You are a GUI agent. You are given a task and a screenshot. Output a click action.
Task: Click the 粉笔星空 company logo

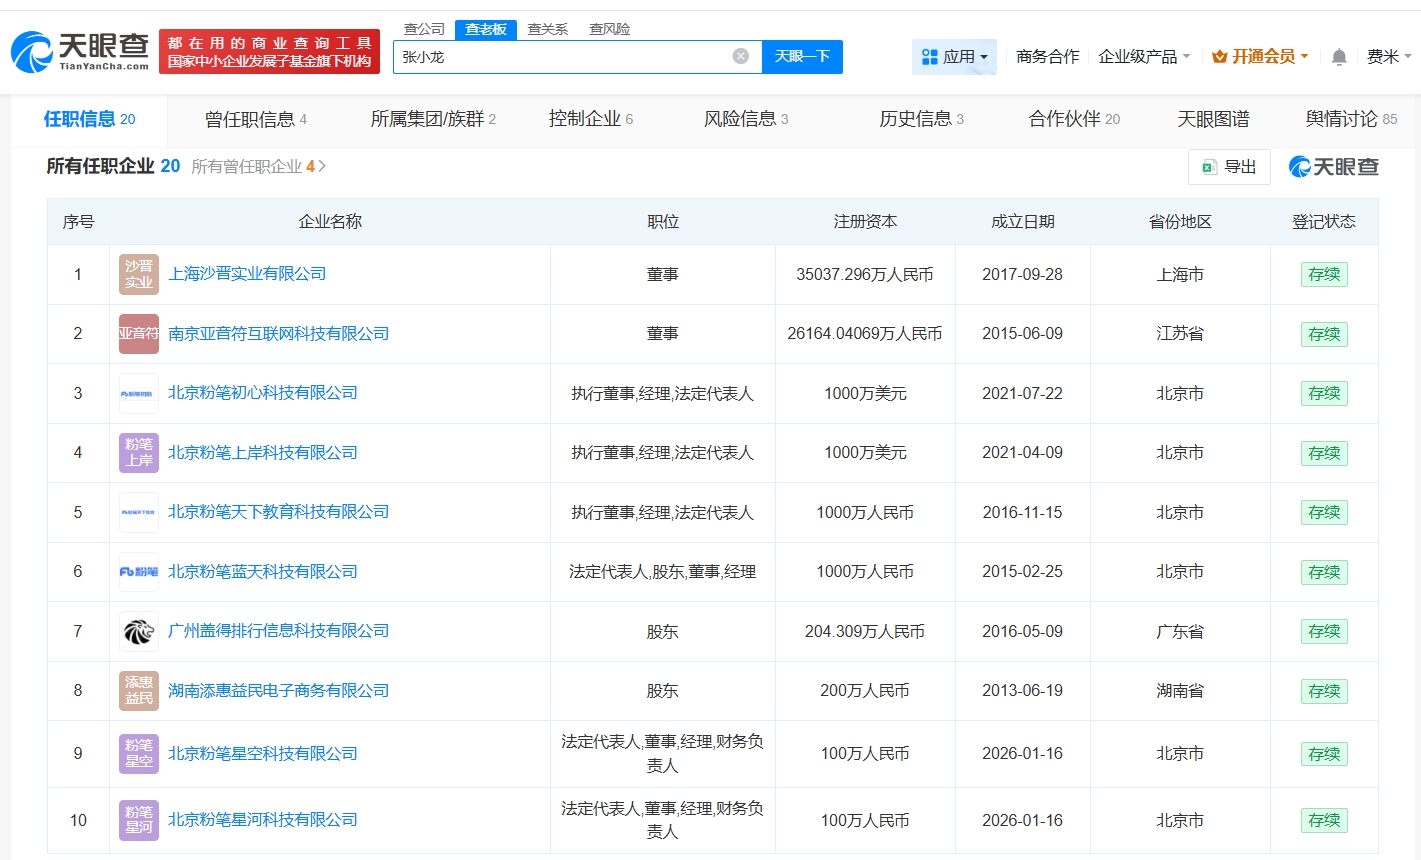(x=139, y=754)
